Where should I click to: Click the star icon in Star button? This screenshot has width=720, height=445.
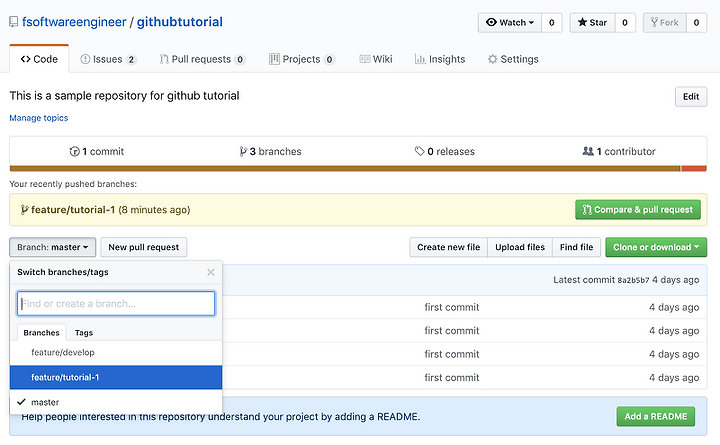(582, 22)
